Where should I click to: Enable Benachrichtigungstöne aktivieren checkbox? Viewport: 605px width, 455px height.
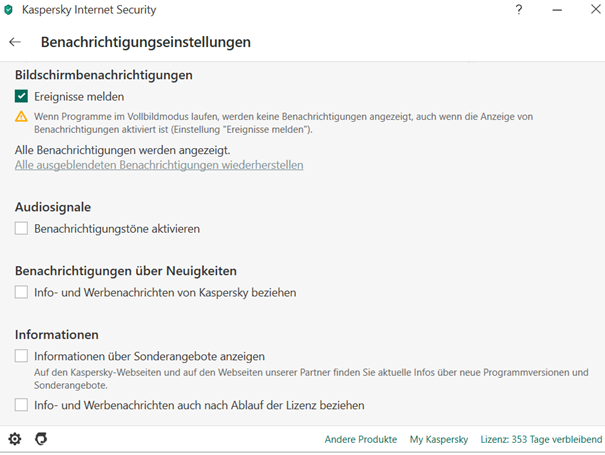(21, 228)
